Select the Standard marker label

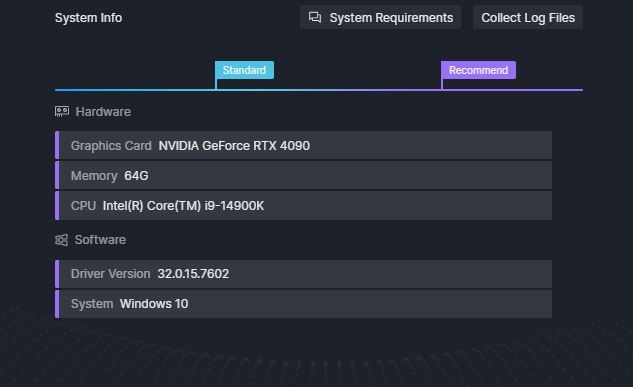point(244,70)
